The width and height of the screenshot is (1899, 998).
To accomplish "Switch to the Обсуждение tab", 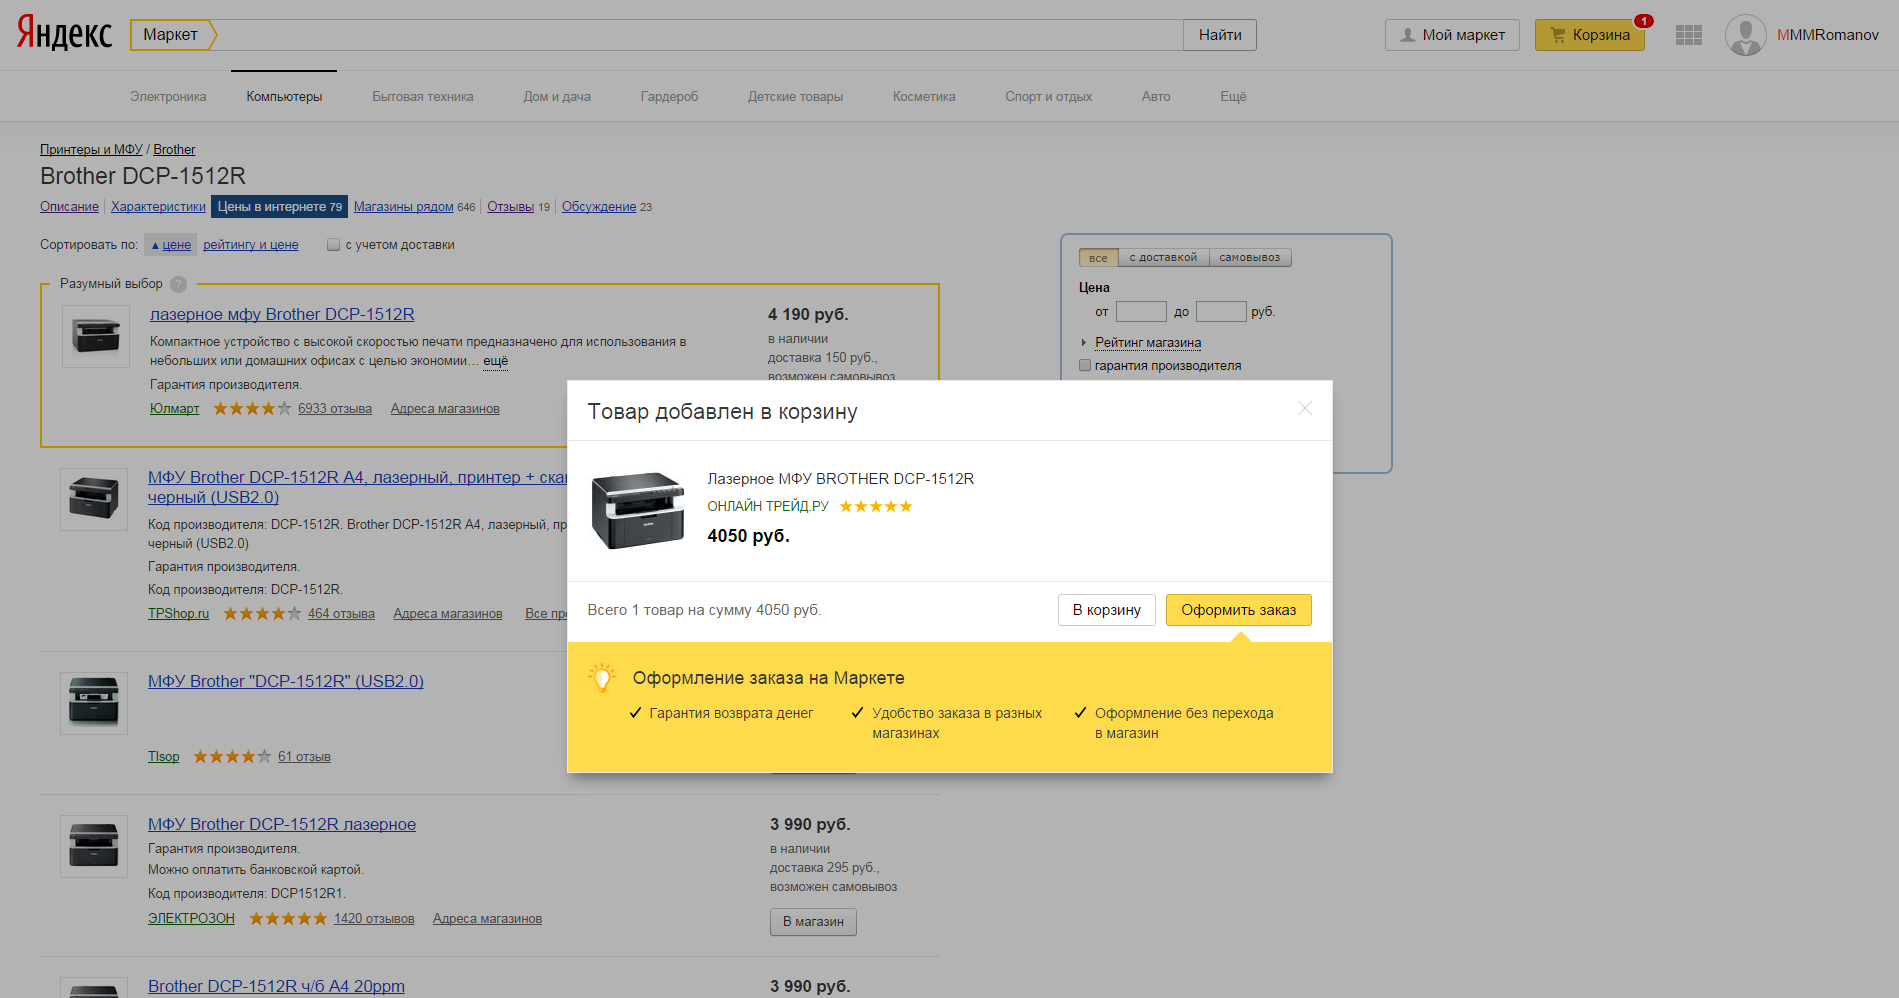I will [x=599, y=207].
